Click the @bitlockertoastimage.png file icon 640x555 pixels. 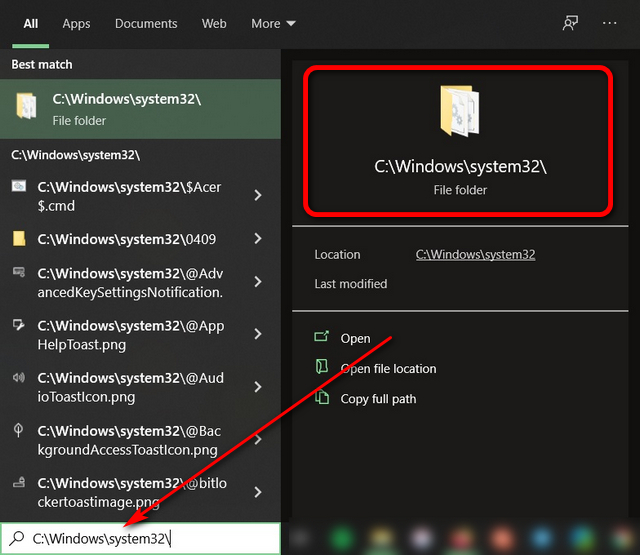click(19, 482)
